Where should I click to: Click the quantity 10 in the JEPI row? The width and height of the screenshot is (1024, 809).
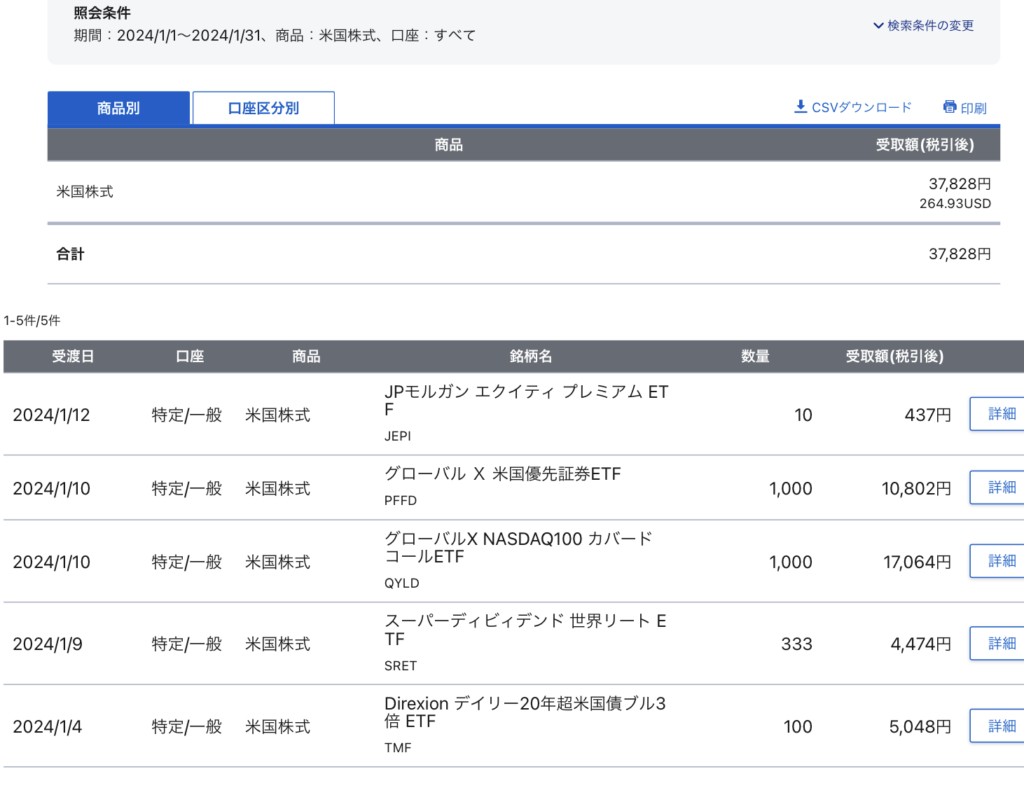point(803,415)
